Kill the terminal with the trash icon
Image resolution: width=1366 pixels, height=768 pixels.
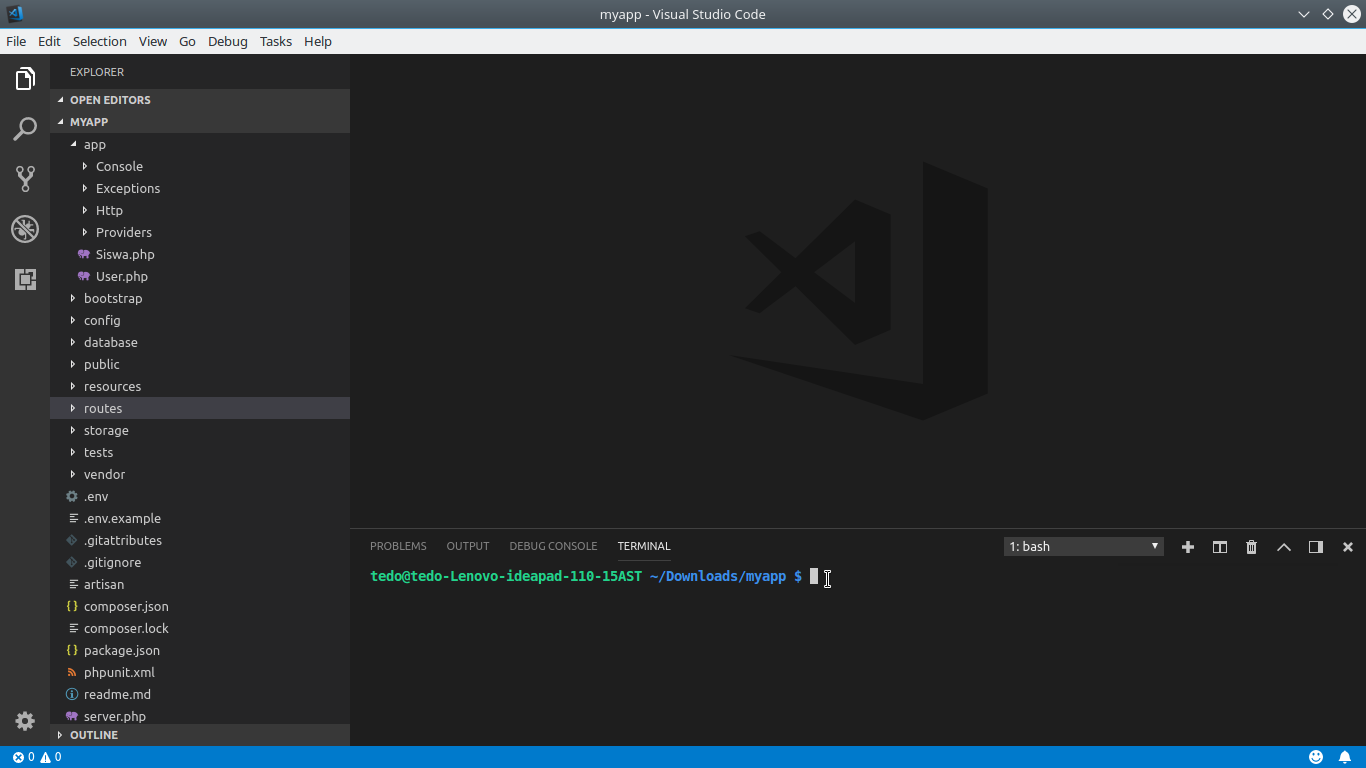tap(1252, 547)
